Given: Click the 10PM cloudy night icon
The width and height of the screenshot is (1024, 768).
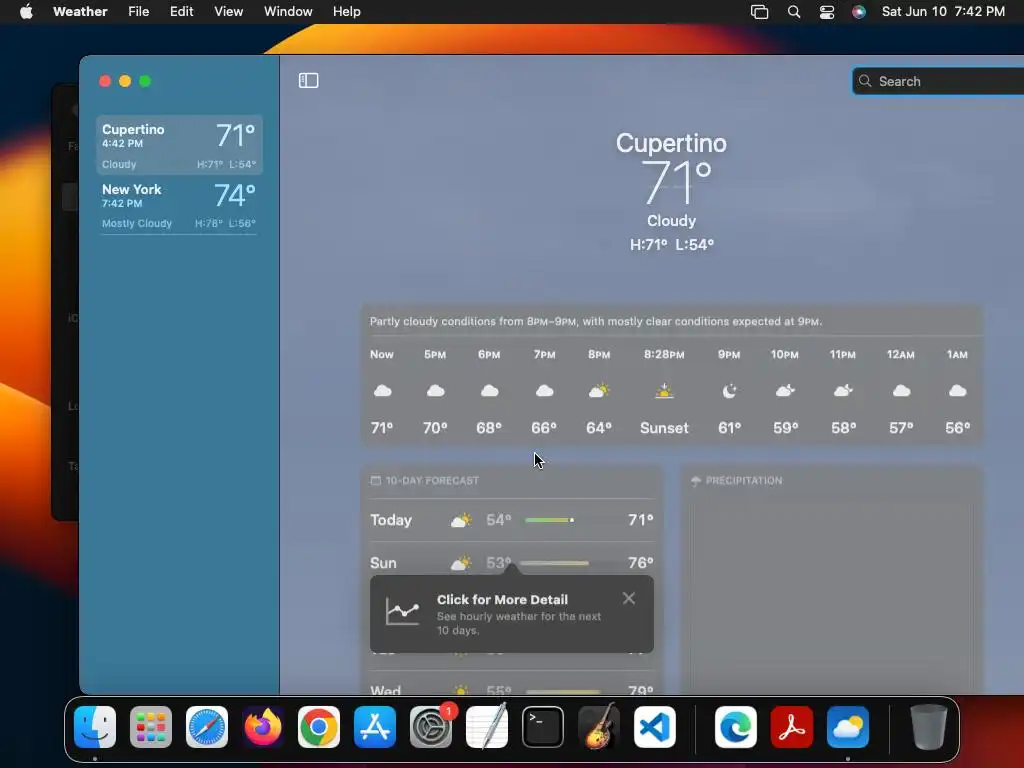Looking at the screenshot, I should pos(785,391).
